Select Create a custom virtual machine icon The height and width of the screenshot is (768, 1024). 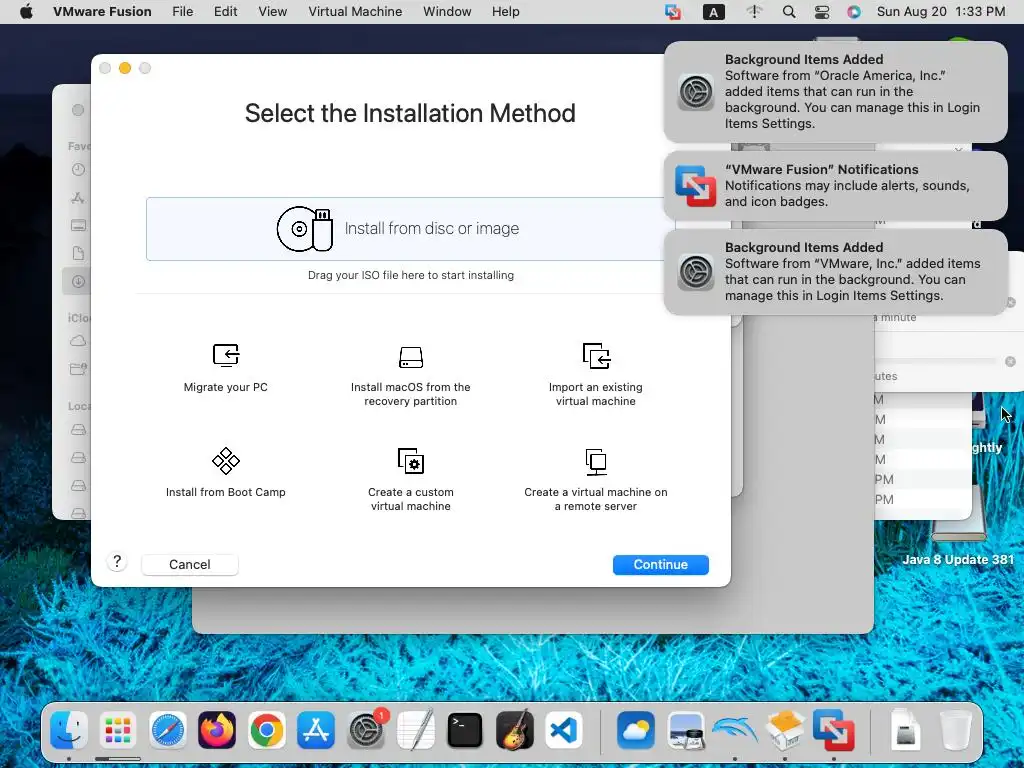pyautogui.click(x=411, y=461)
